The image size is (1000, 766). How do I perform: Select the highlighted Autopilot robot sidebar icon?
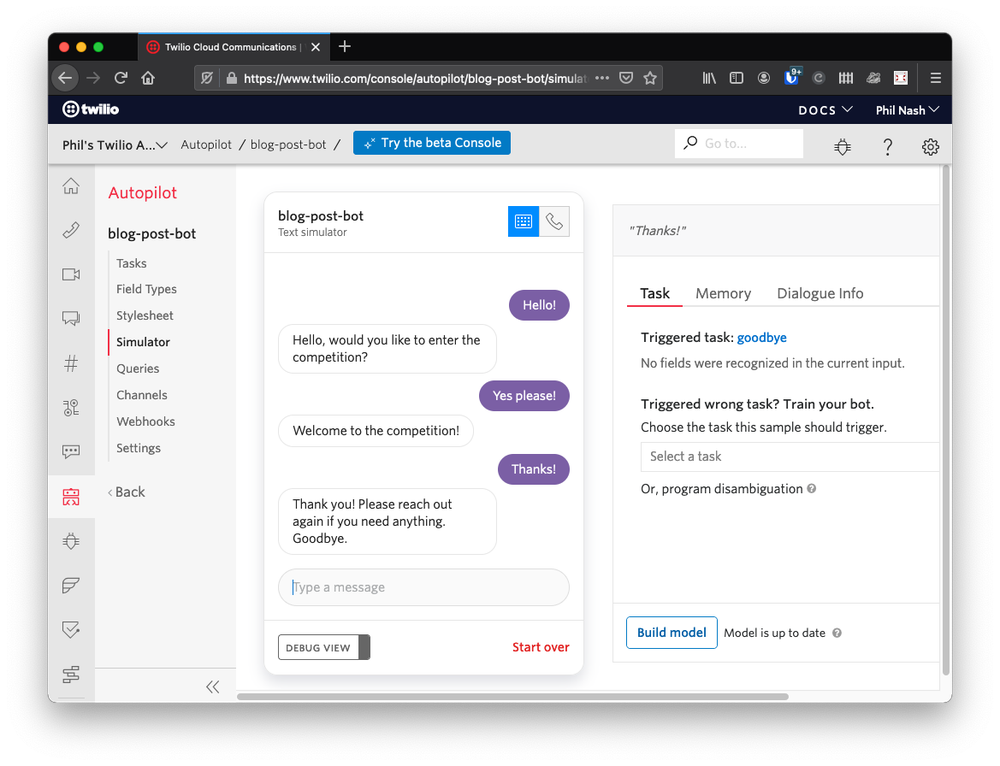tap(71, 495)
